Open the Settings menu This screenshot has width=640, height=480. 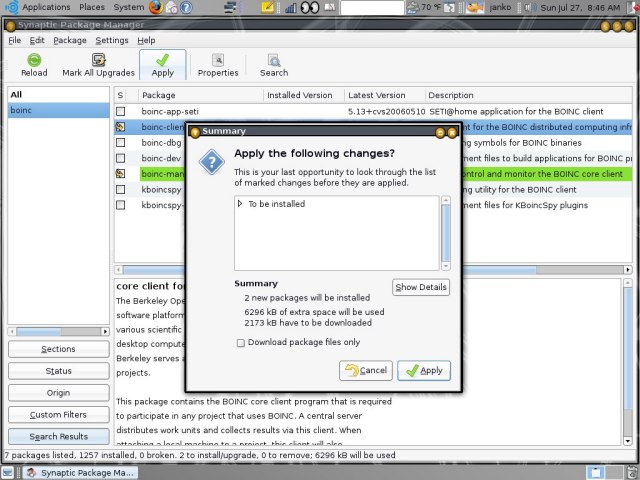coord(111,40)
